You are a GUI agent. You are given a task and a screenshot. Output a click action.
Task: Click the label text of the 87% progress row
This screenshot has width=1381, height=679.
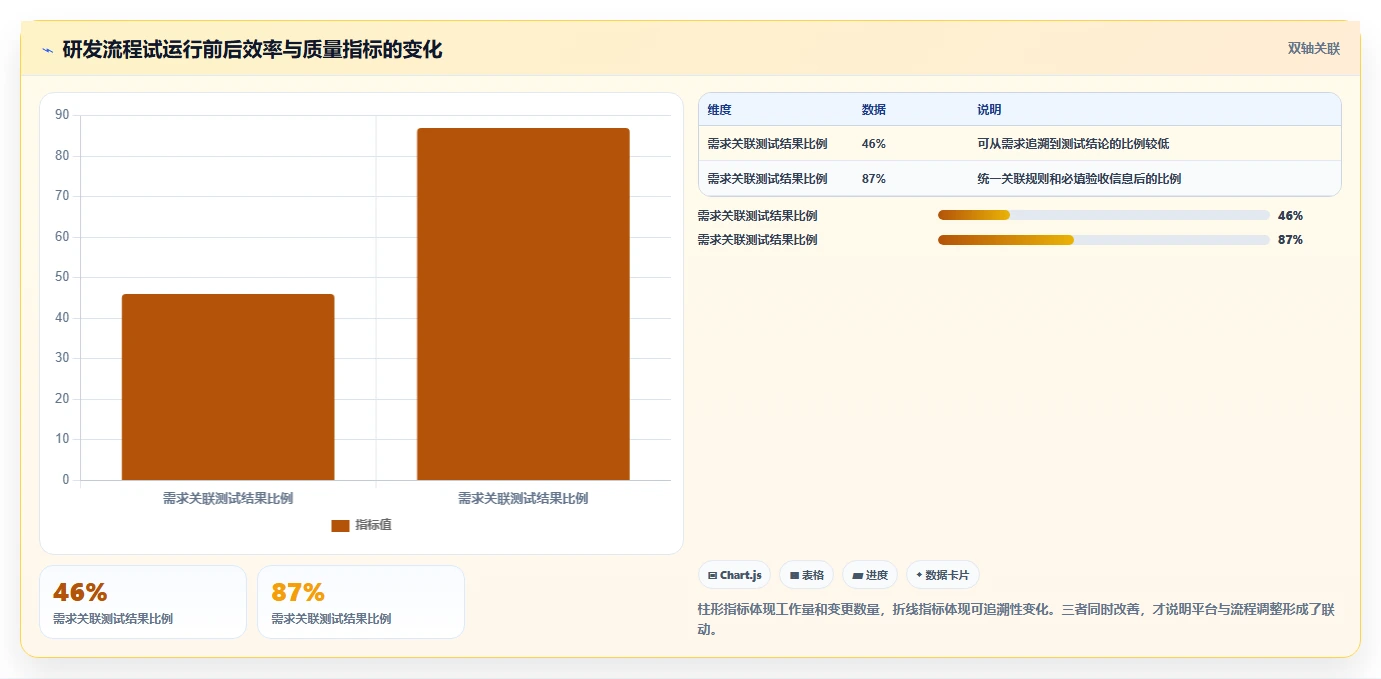coord(757,240)
